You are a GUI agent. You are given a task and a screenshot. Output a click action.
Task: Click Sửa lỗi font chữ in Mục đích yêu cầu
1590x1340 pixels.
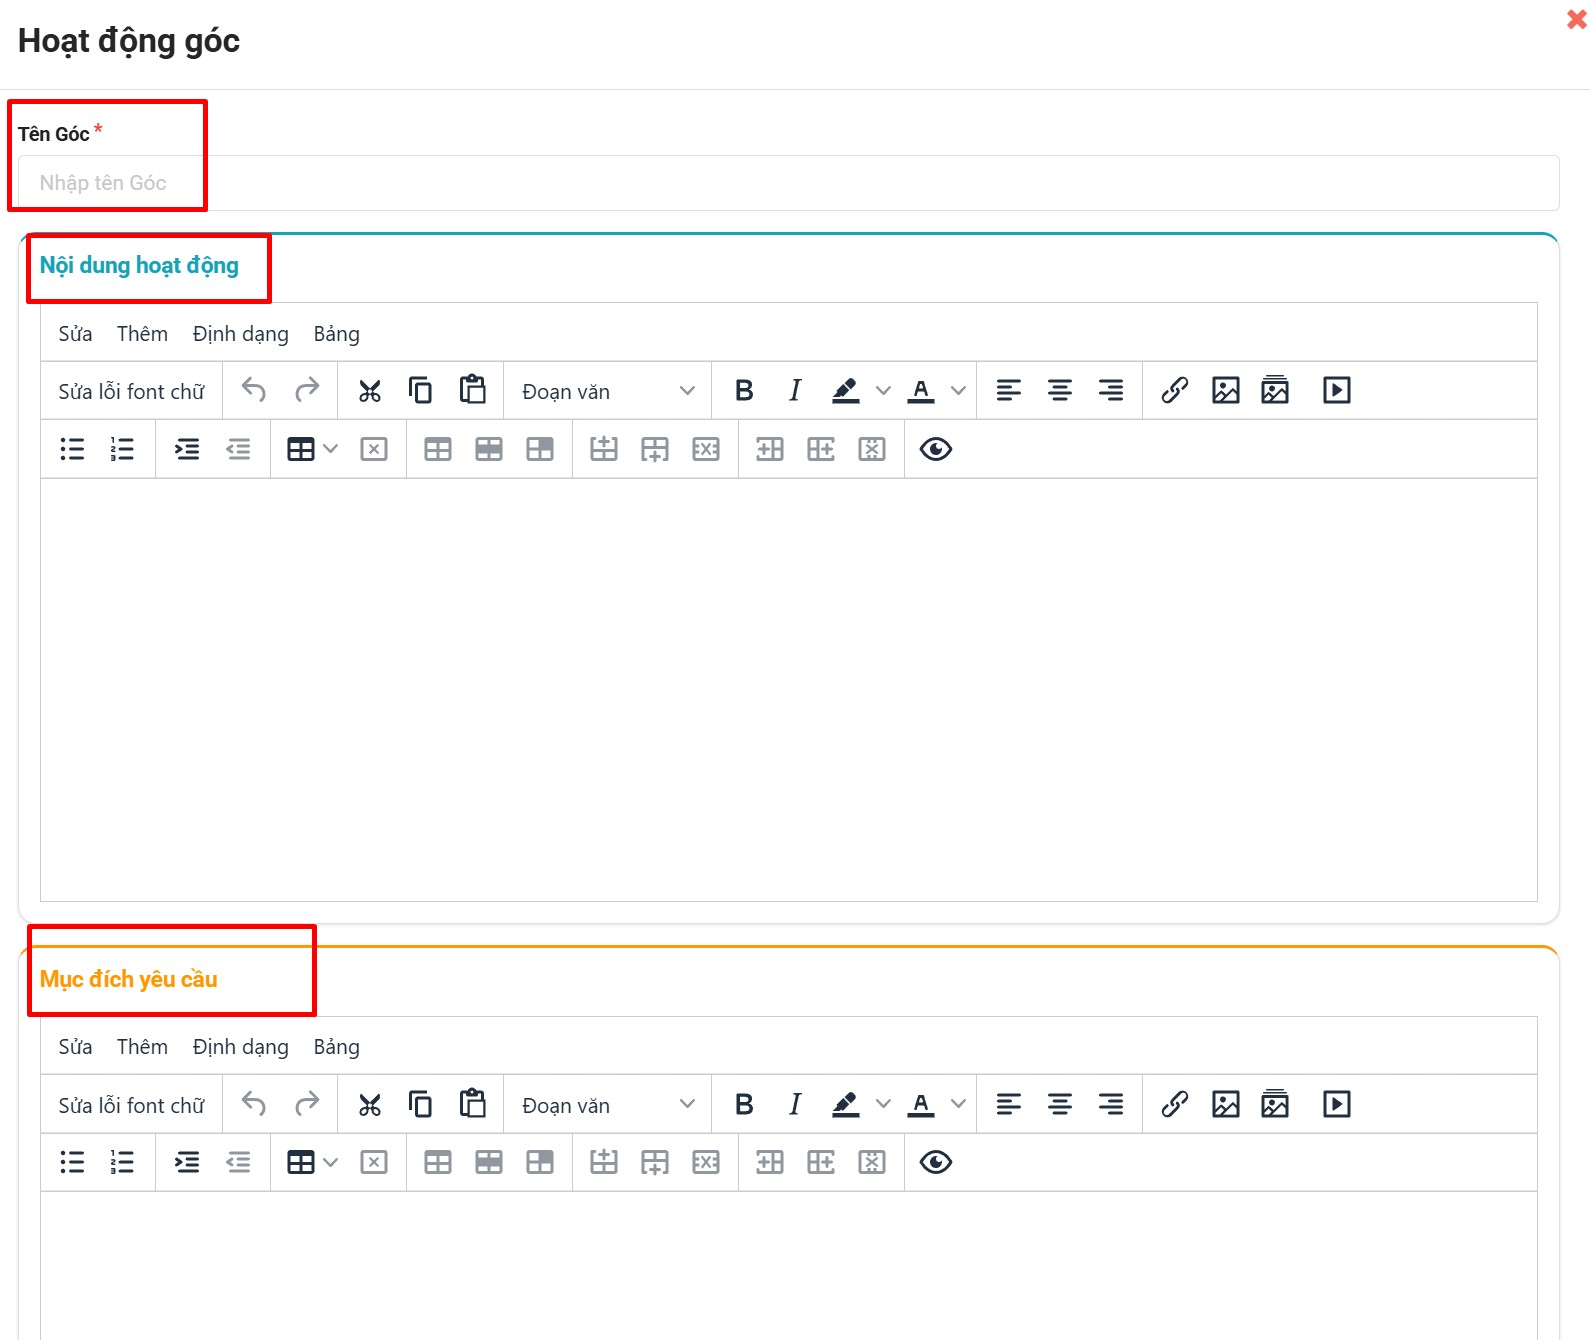pos(131,1105)
